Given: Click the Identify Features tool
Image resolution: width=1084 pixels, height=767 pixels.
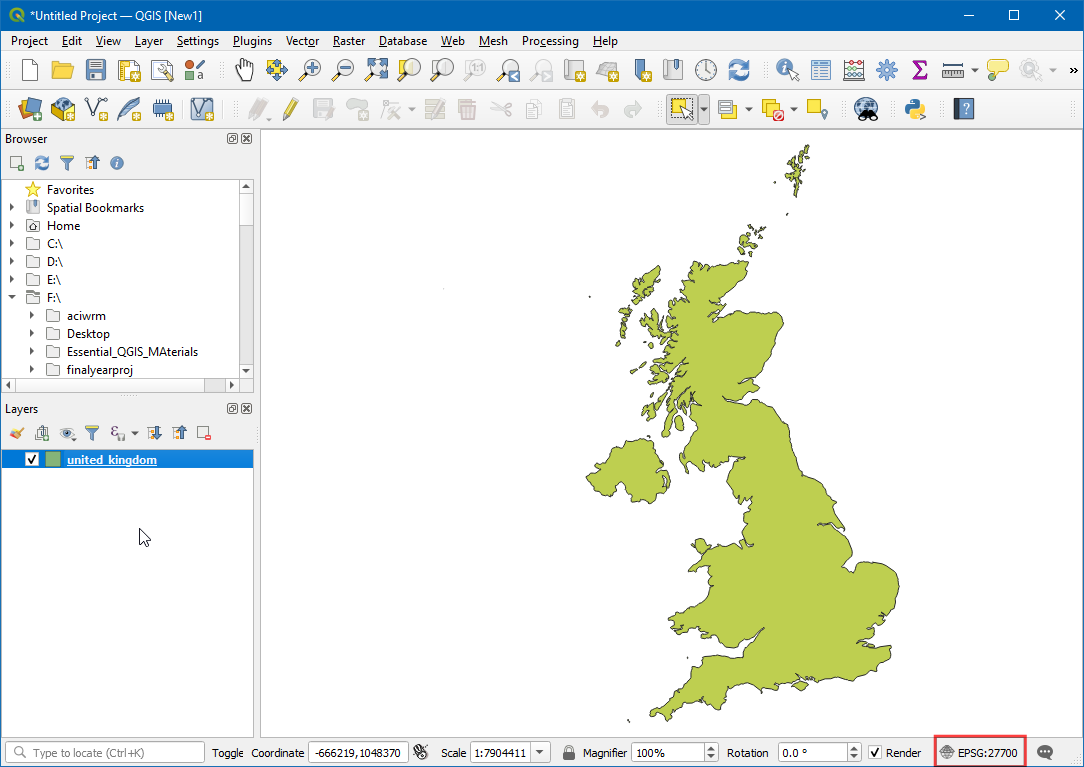Looking at the screenshot, I should 788,70.
